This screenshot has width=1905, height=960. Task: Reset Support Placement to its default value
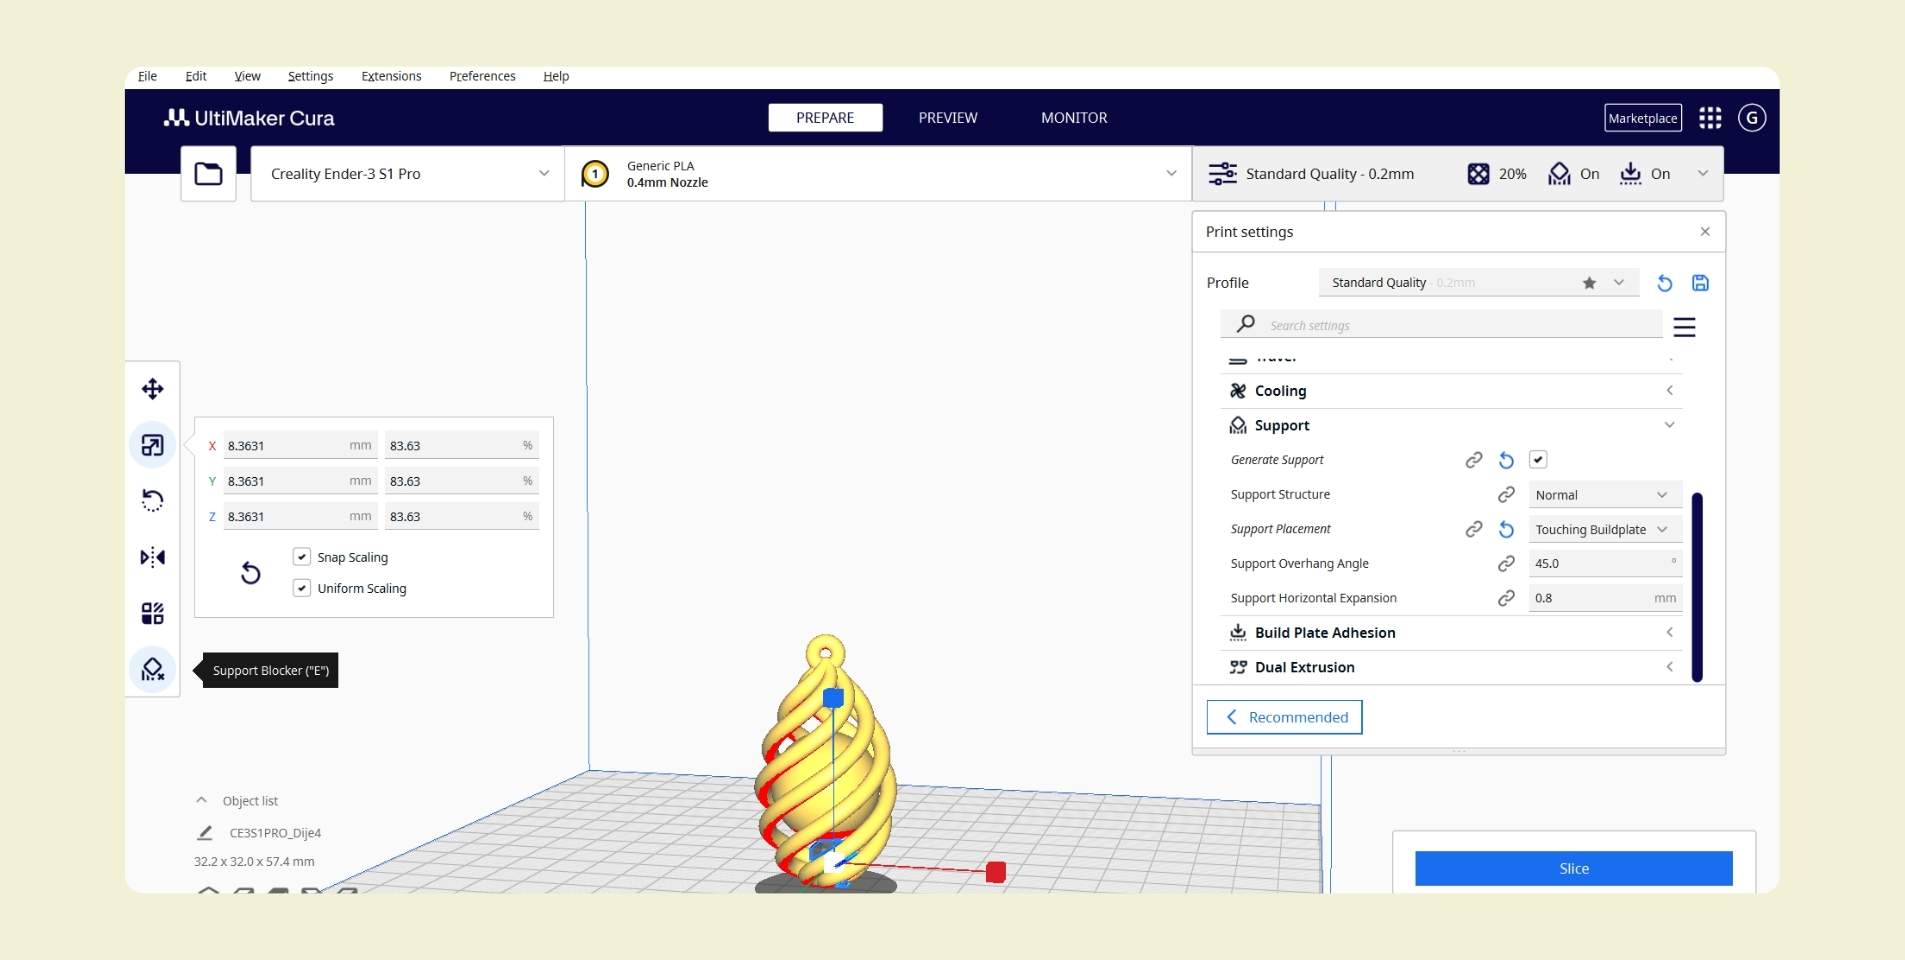(1506, 529)
